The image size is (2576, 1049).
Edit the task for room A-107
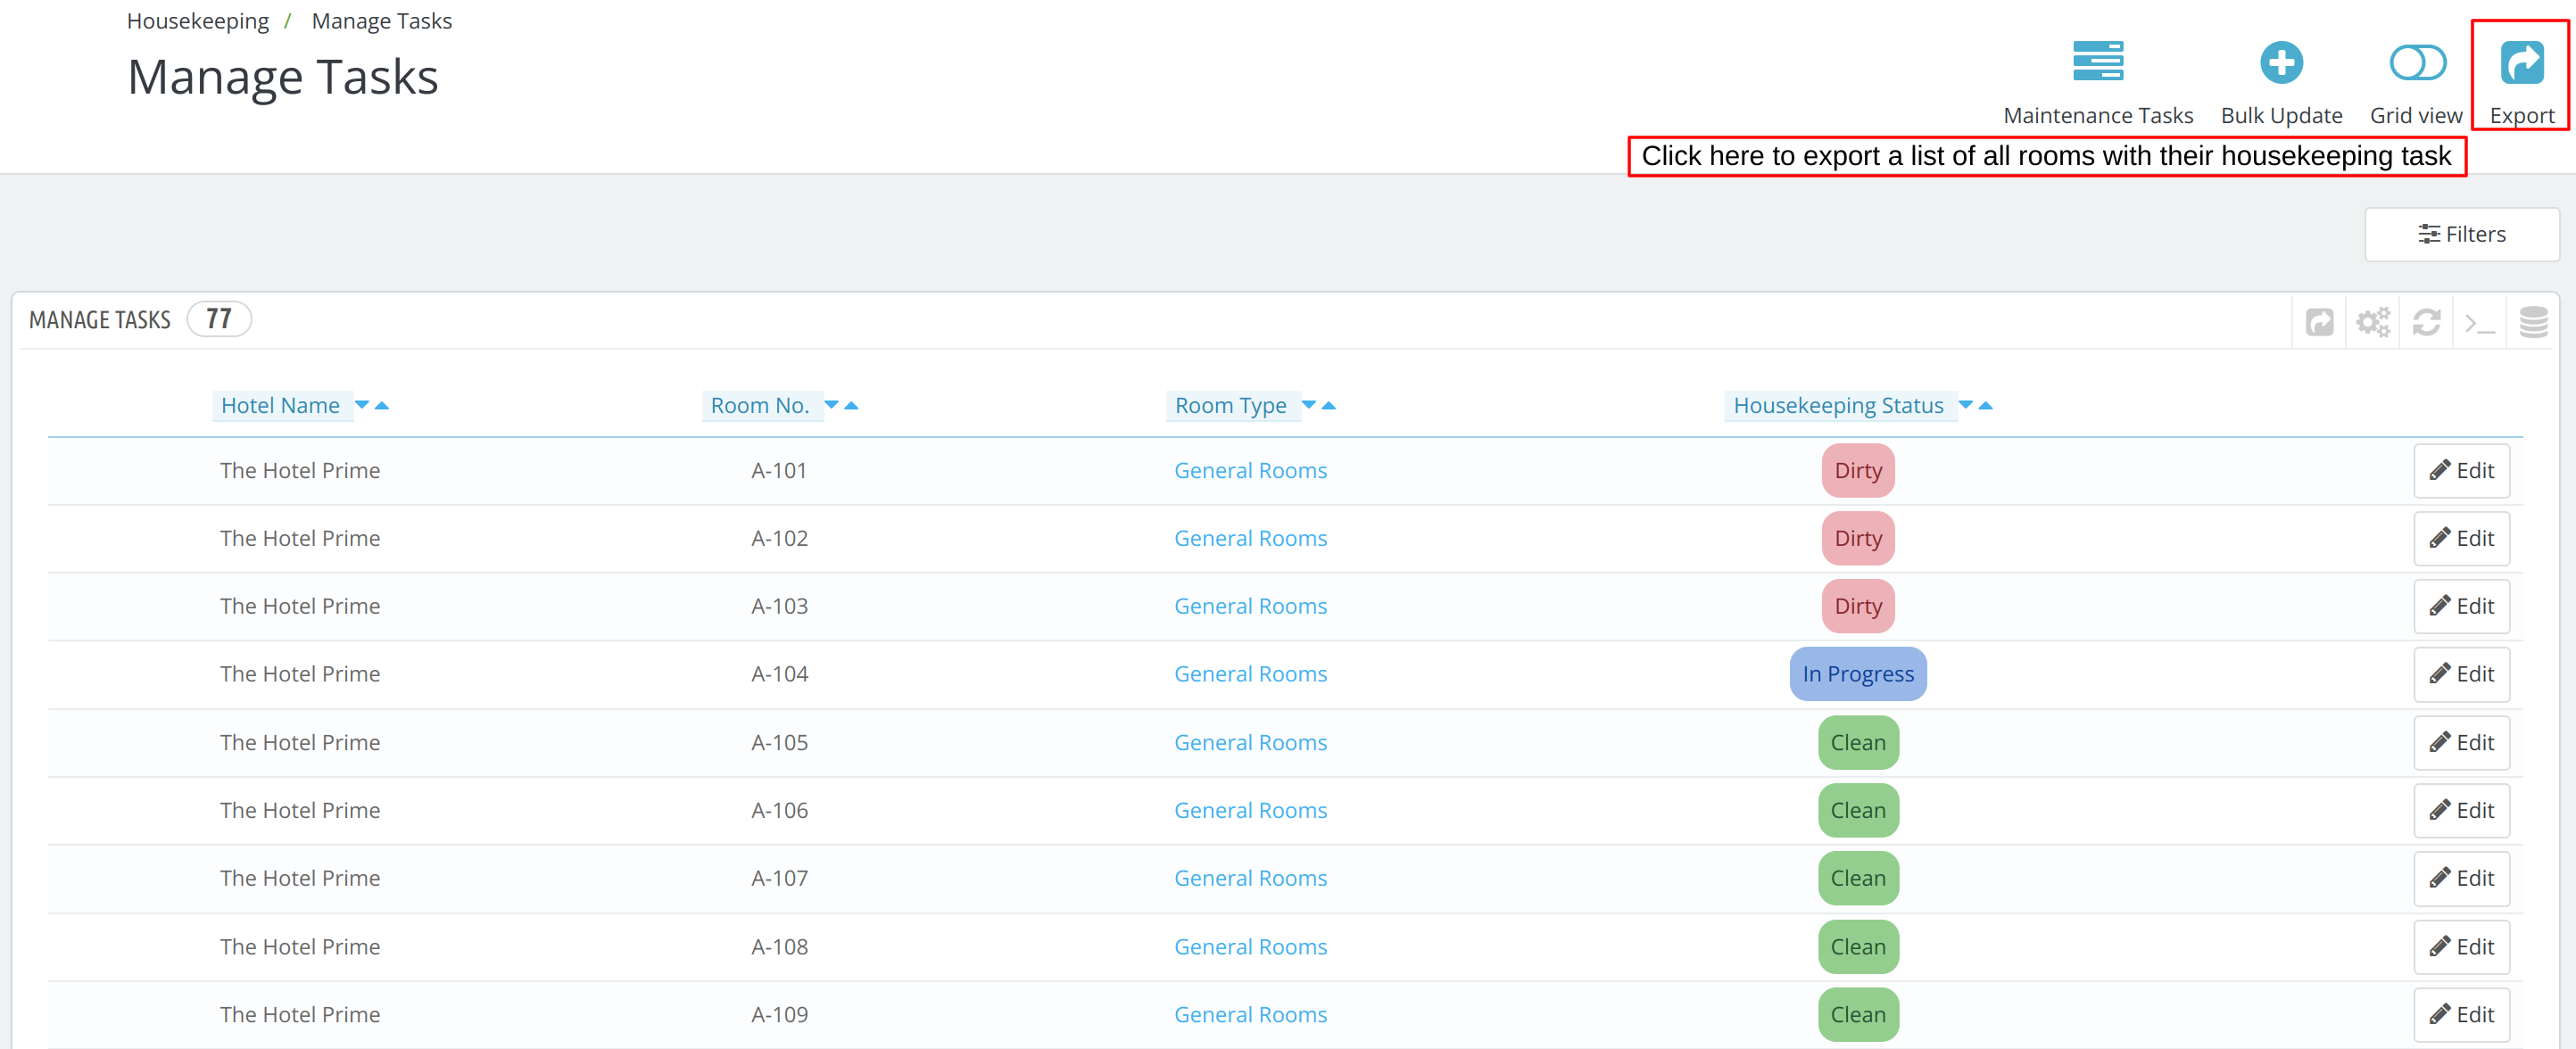click(x=2461, y=878)
